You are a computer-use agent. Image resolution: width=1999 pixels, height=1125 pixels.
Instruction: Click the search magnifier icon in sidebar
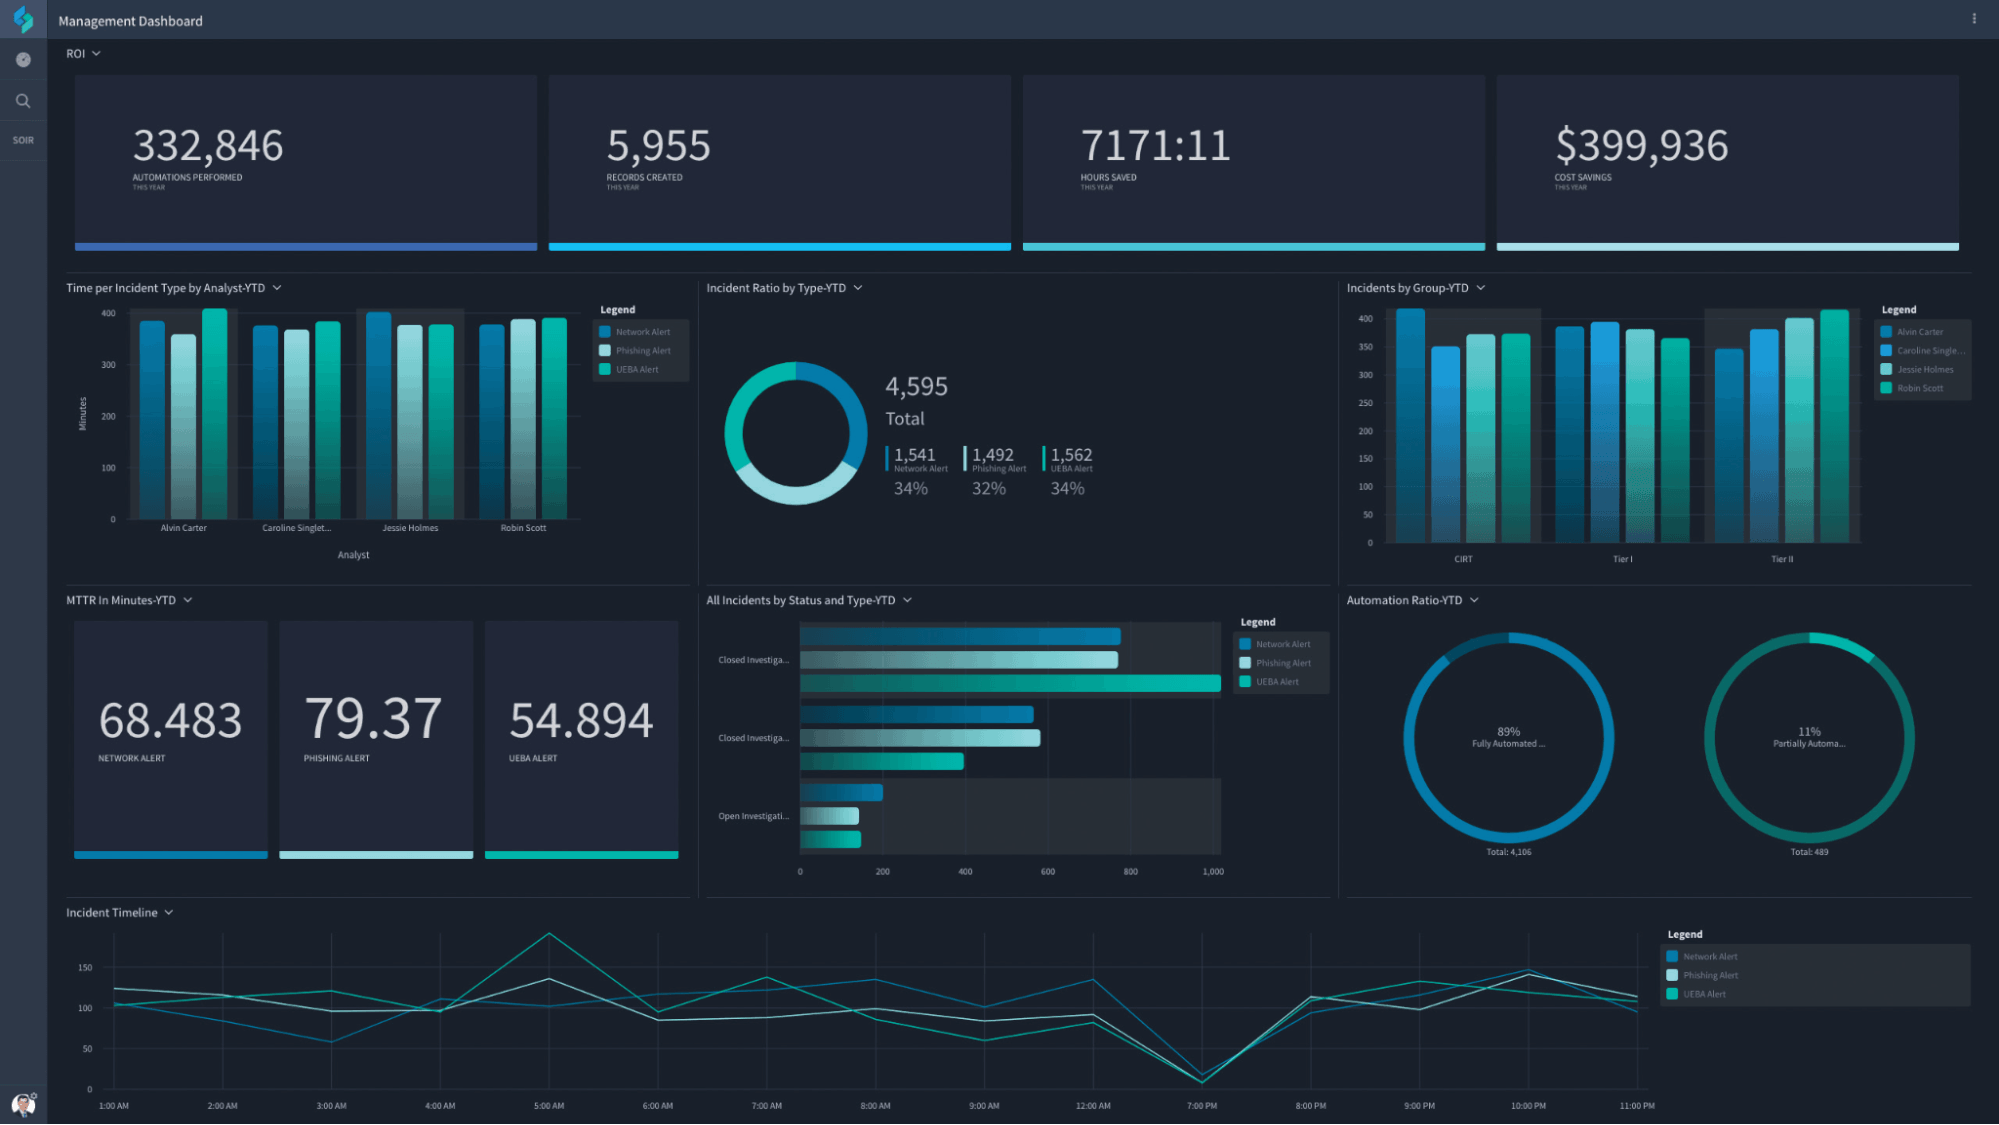click(23, 101)
